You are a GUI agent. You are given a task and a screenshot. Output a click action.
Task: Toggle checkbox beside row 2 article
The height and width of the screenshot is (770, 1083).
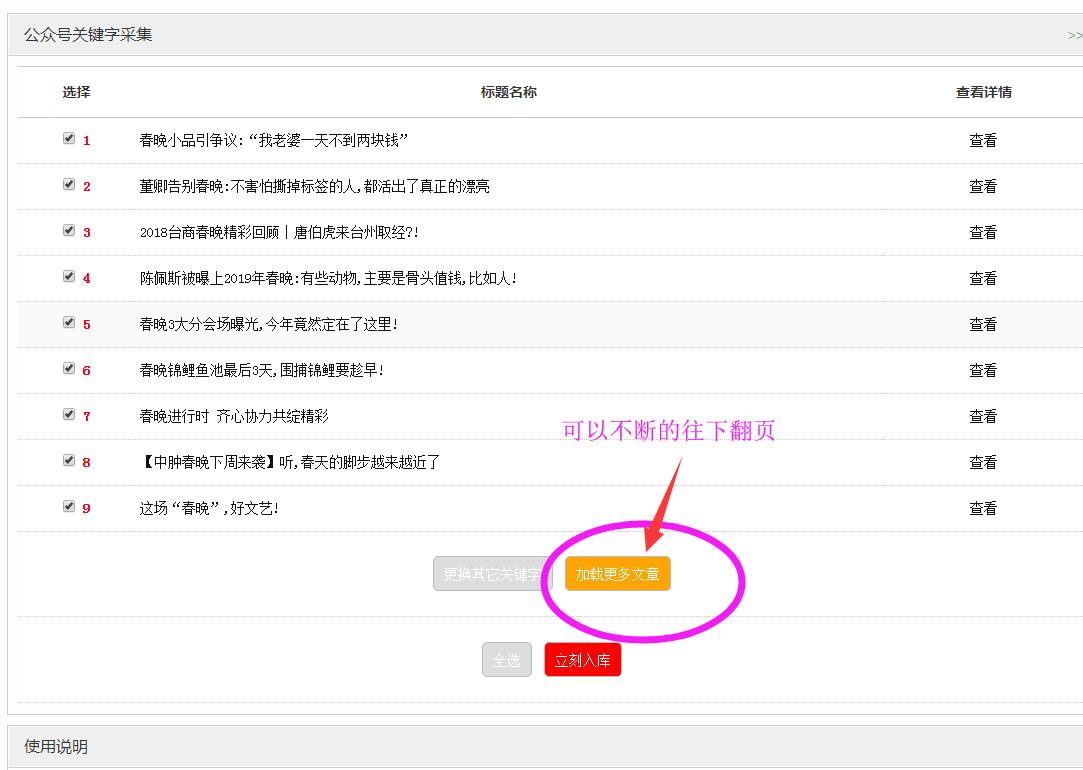pos(69,185)
